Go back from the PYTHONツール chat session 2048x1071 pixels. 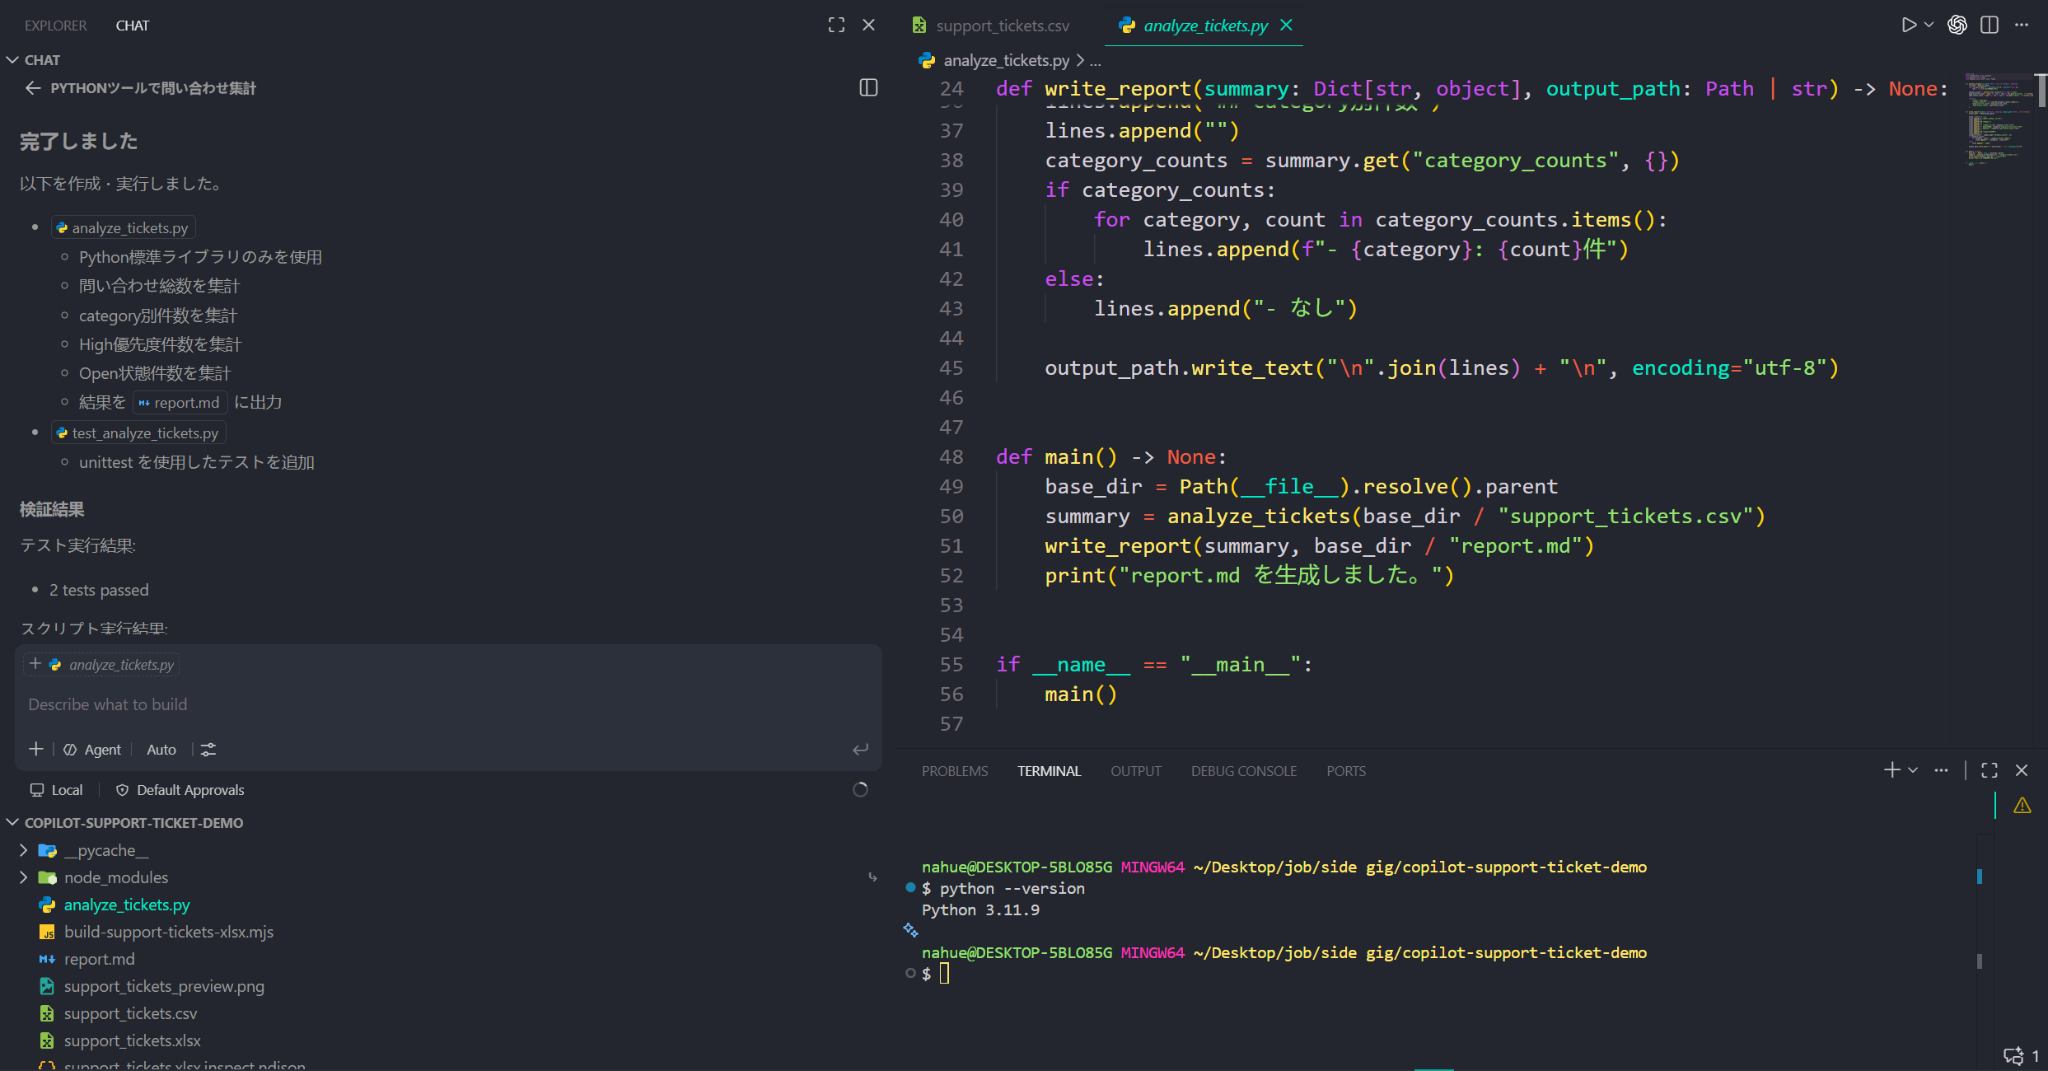pyautogui.click(x=33, y=88)
